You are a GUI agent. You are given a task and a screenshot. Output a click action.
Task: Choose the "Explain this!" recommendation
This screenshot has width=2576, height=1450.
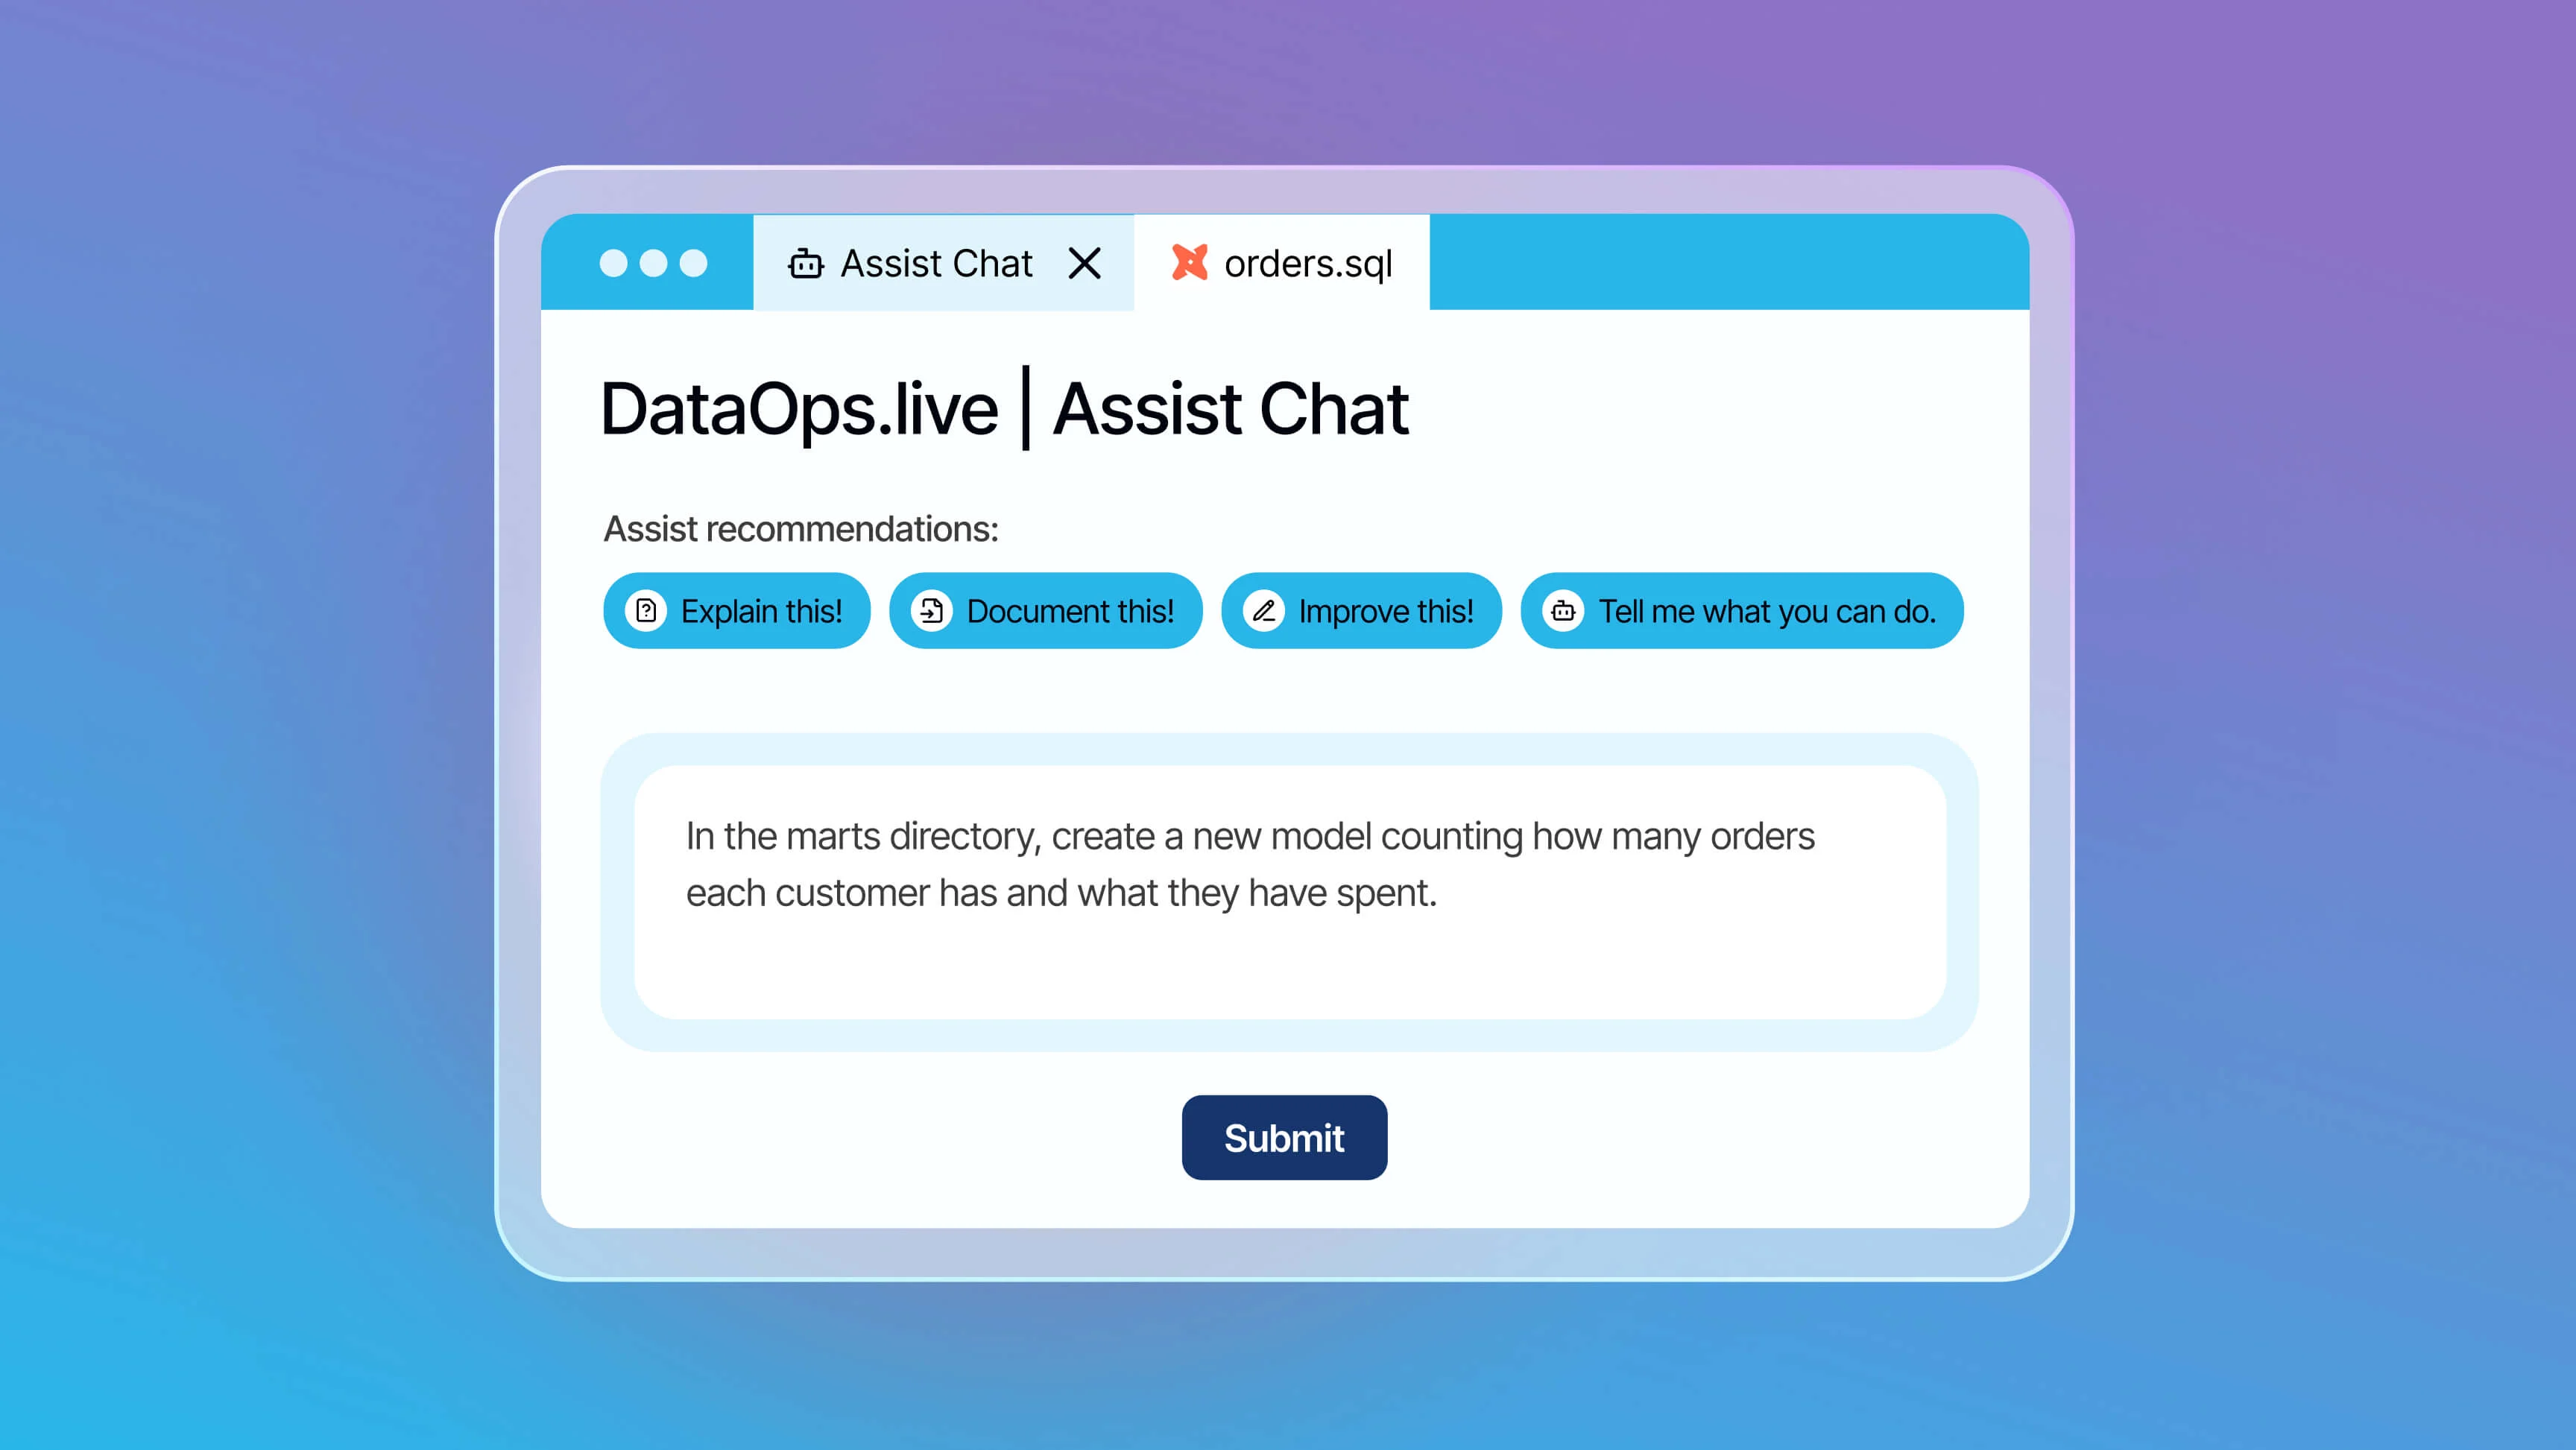click(761, 611)
